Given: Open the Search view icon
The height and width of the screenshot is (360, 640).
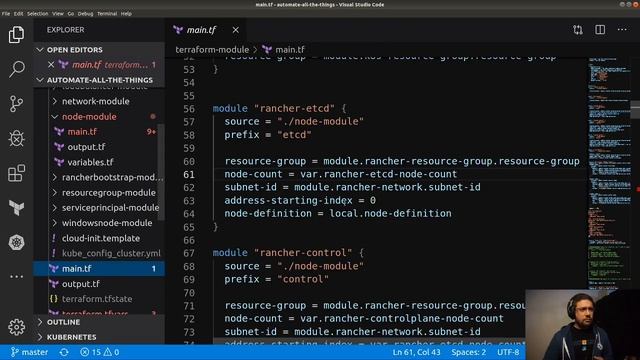Looking at the screenshot, I should [16, 69].
